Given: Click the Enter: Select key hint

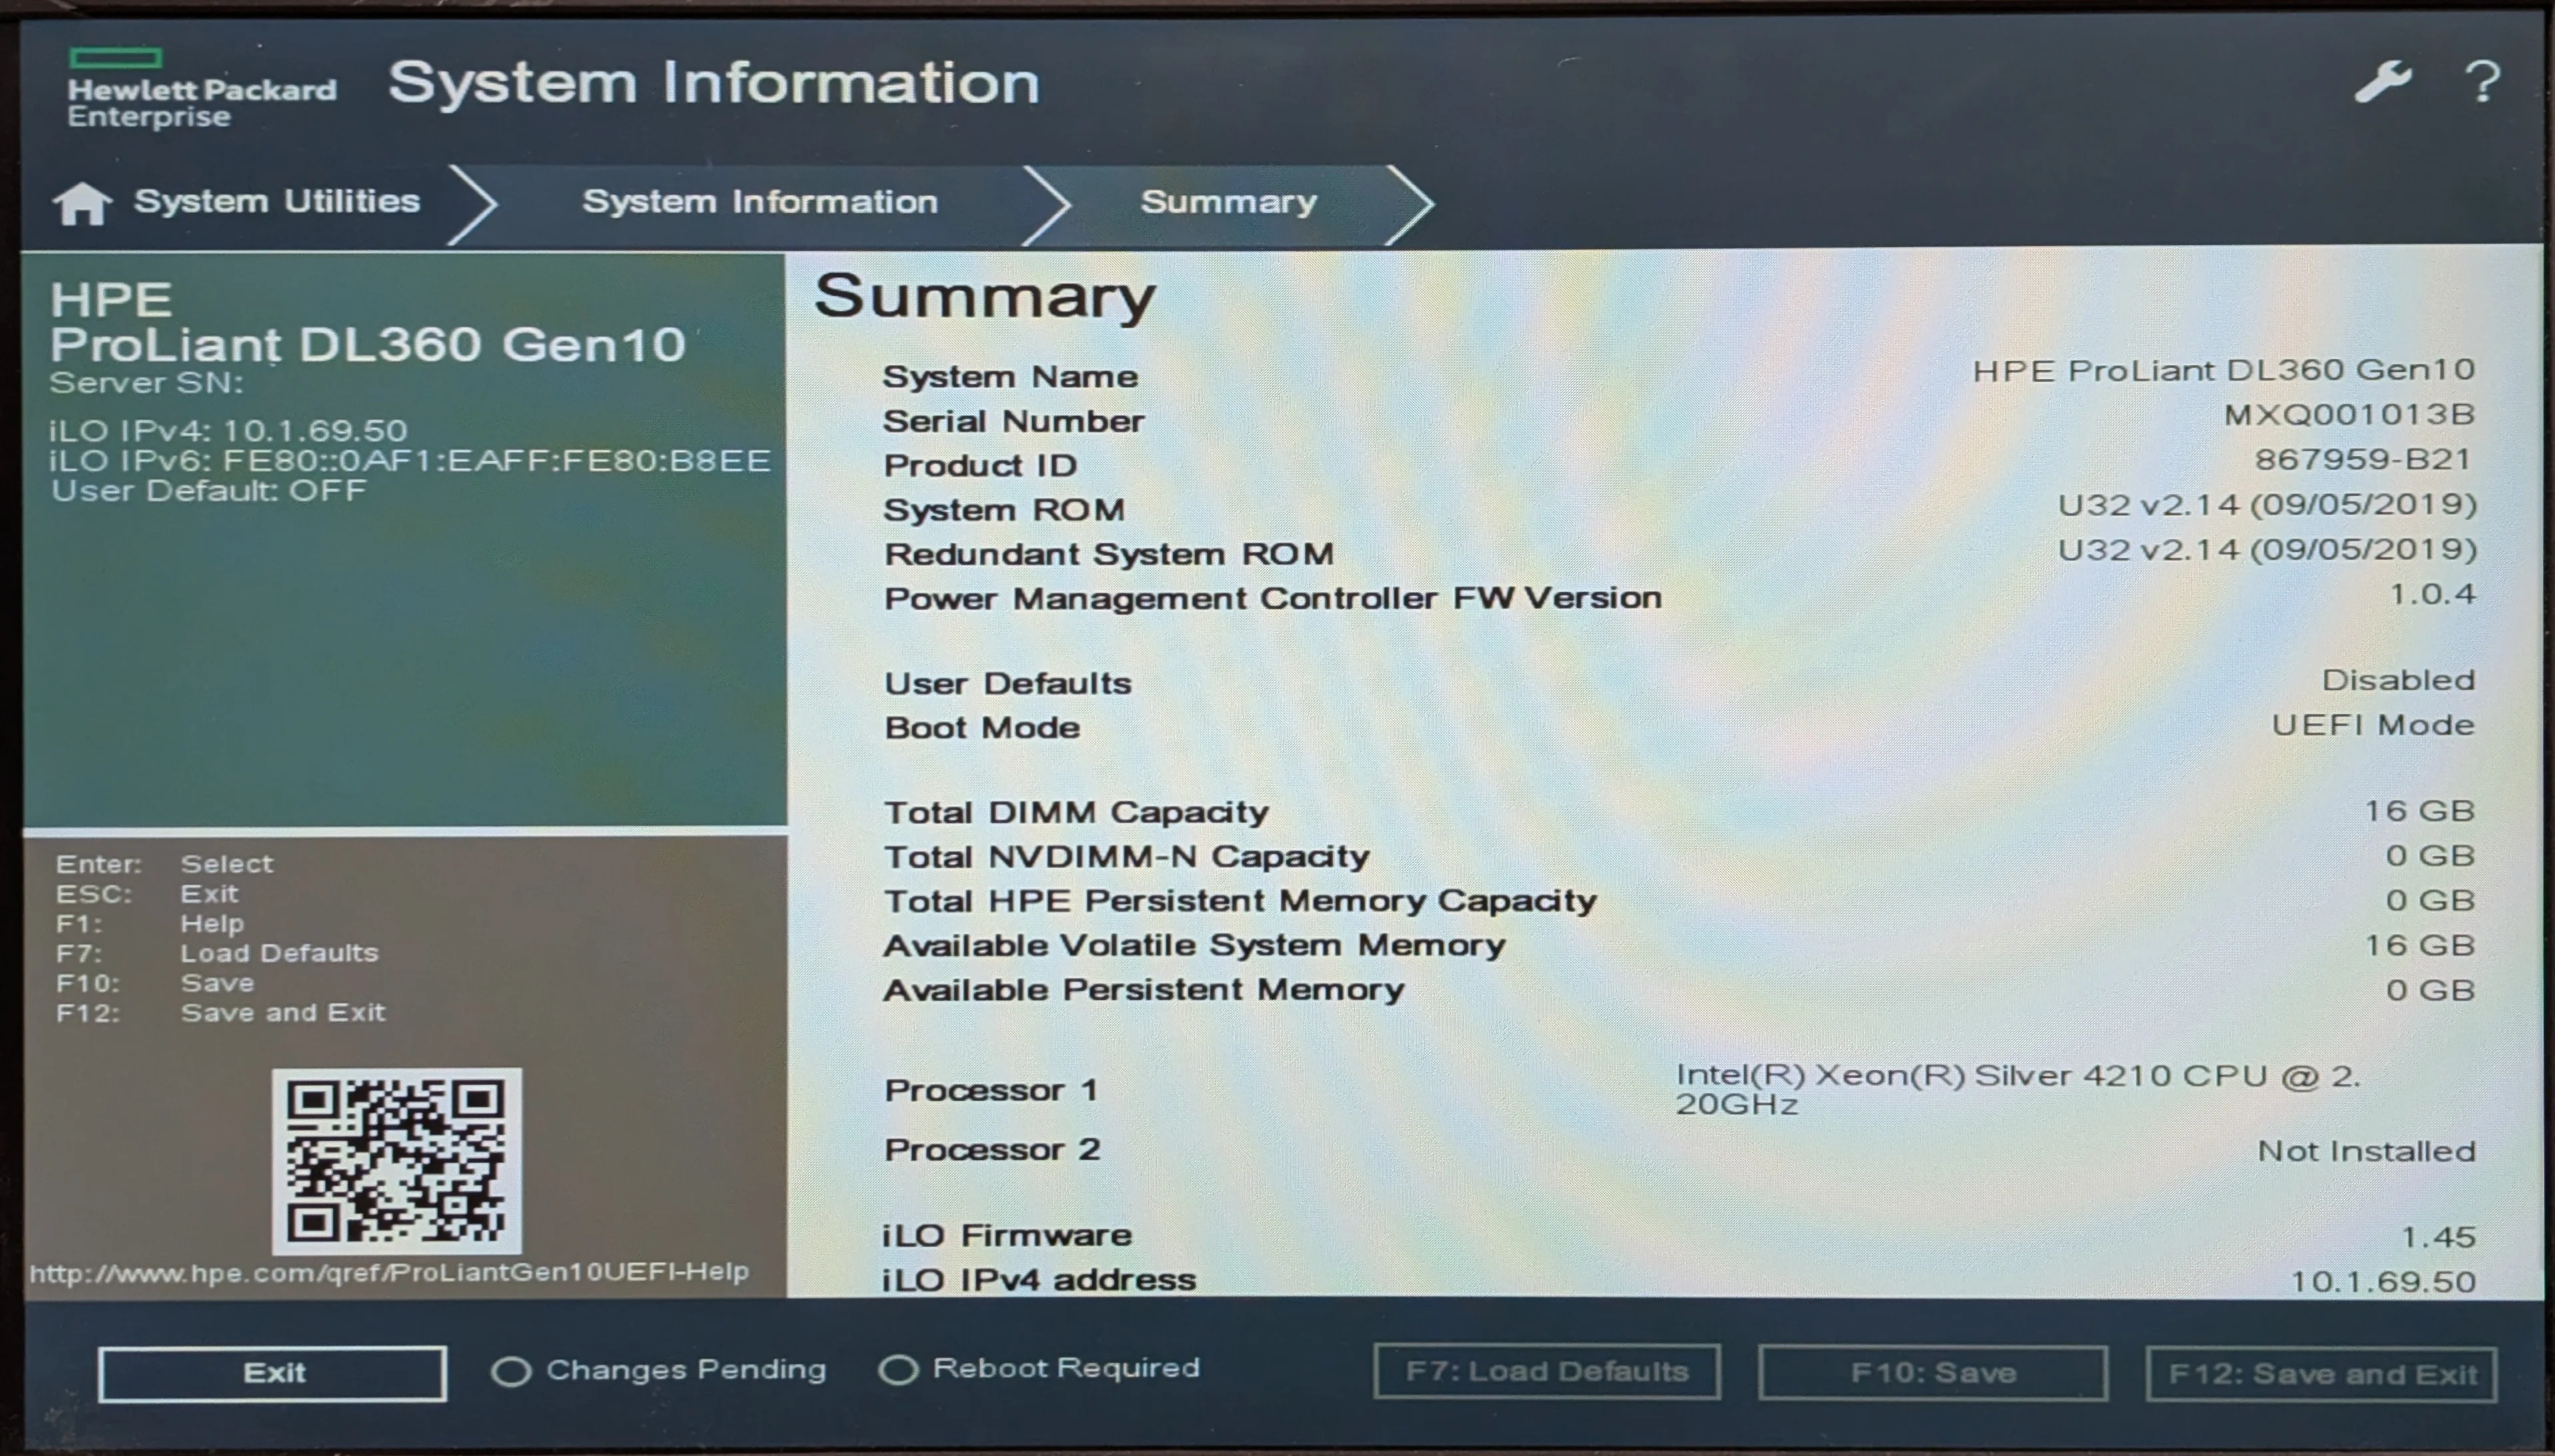Looking at the screenshot, I should [x=164, y=864].
